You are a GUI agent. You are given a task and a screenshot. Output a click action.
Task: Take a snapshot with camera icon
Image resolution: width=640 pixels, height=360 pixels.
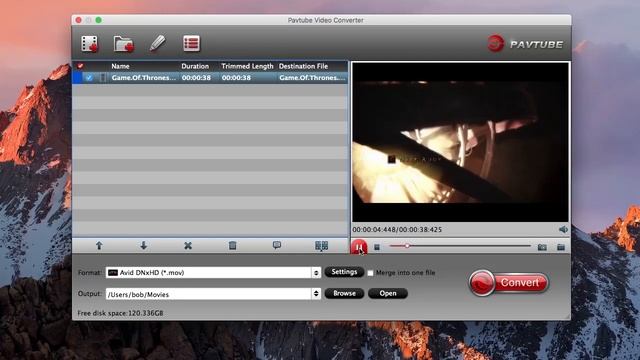coord(542,247)
